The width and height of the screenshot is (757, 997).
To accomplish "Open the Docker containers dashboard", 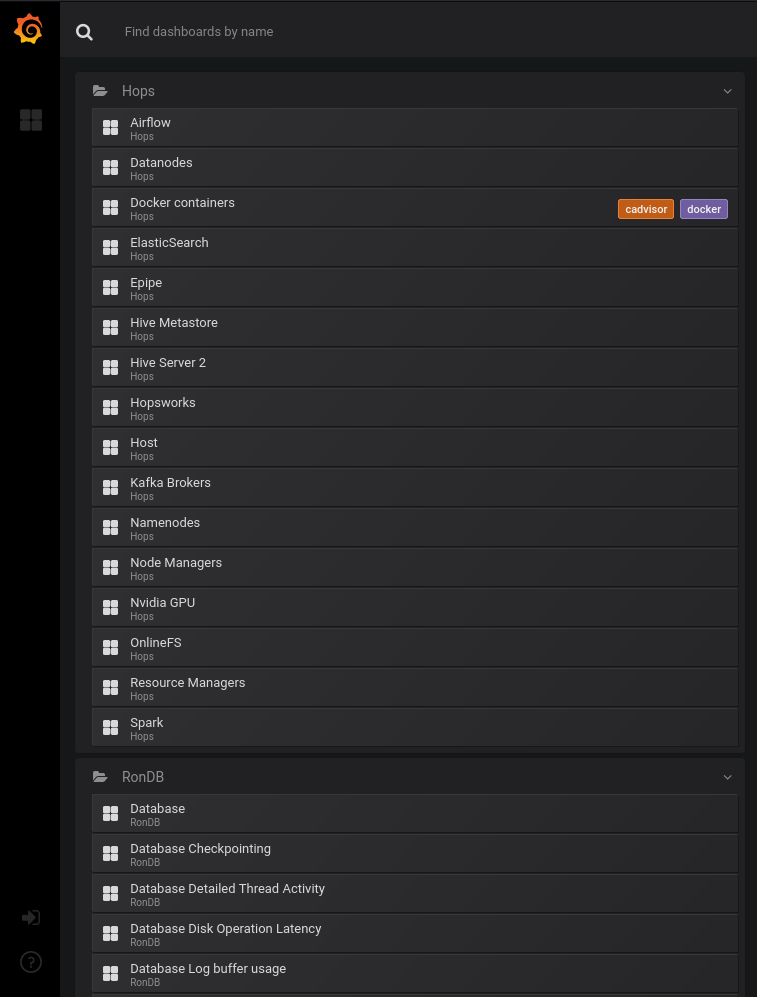I will 182,202.
